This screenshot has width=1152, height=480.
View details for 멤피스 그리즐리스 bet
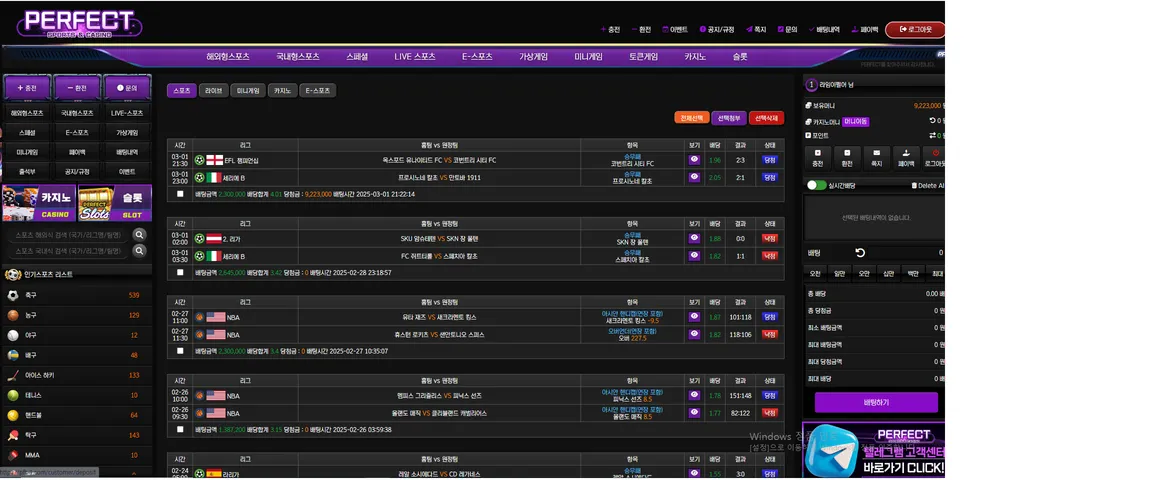click(x=694, y=395)
